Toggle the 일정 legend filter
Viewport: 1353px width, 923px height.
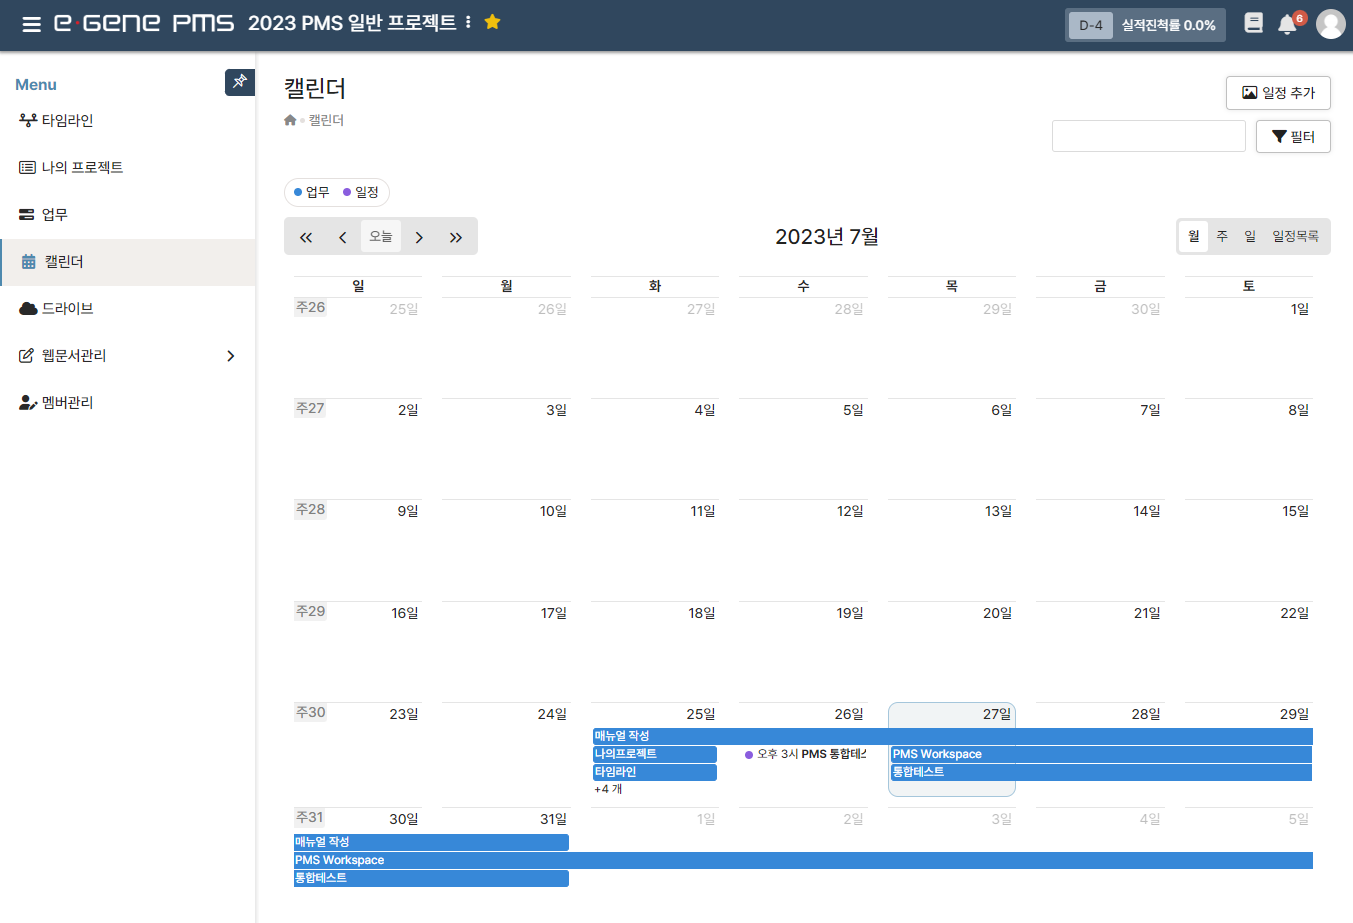pos(361,192)
